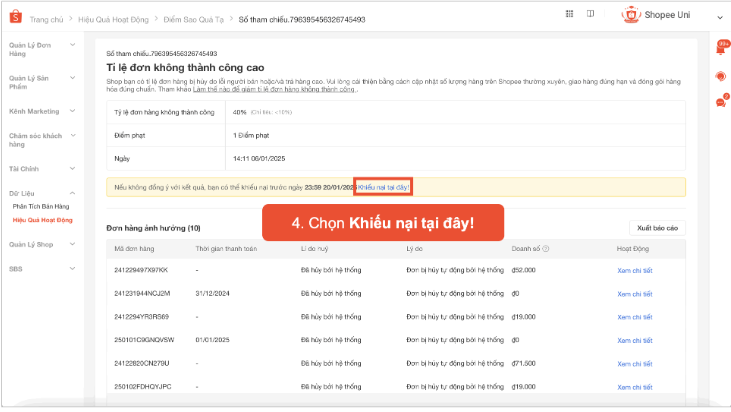Click the đ71.500 revenue value
The width and height of the screenshot is (731, 412).
coord(523,364)
